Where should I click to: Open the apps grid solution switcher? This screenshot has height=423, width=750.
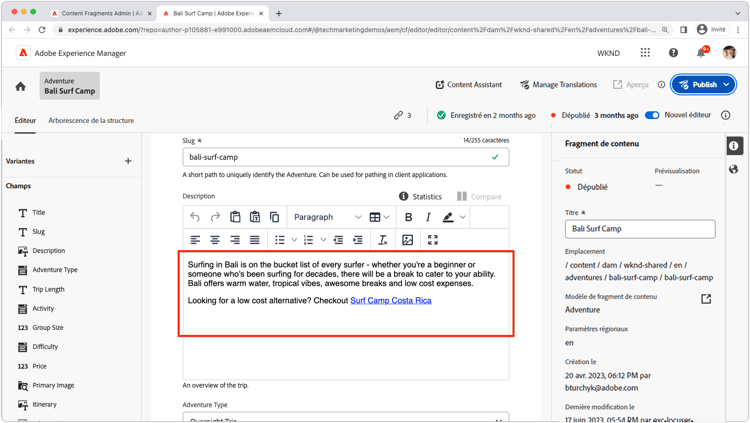point(645,53)
